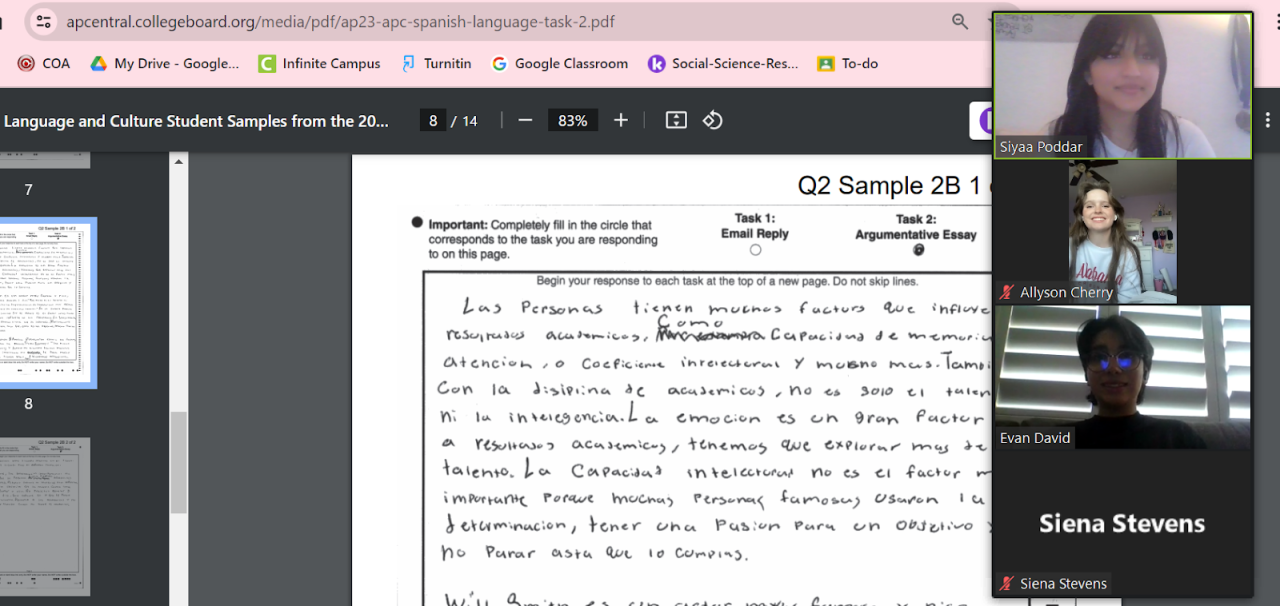The image size is (1280, 606).
Task: Click the Turnitin bookmark icon
Action: click(x=408, y=63)
